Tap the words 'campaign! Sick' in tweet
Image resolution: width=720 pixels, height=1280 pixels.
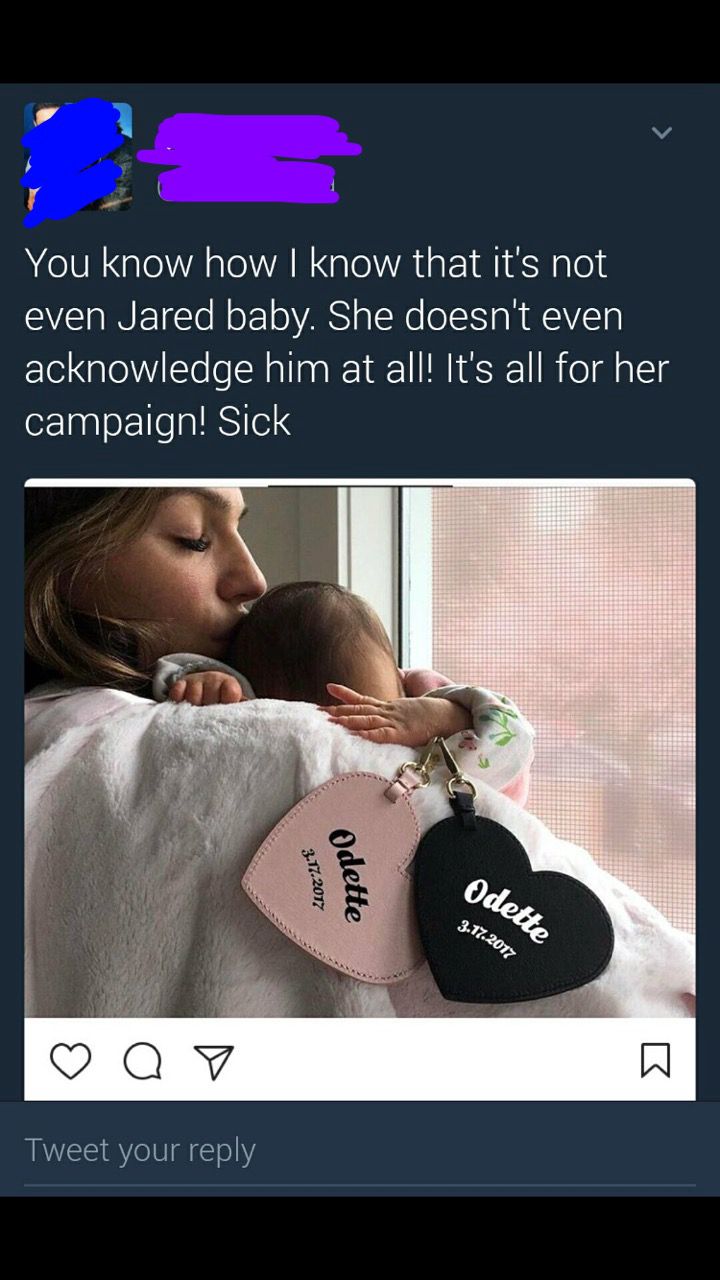[x=157, y=422]
